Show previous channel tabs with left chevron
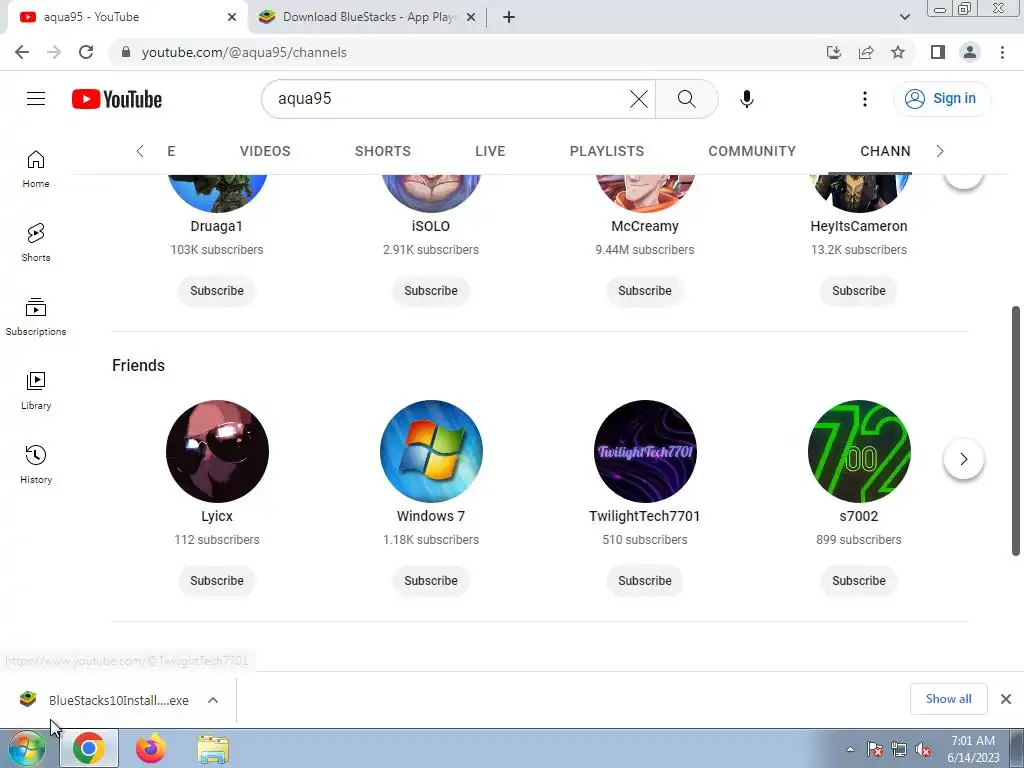Image resolution: width=1024 pixels, height=768 pixels. tap(140, 151)
